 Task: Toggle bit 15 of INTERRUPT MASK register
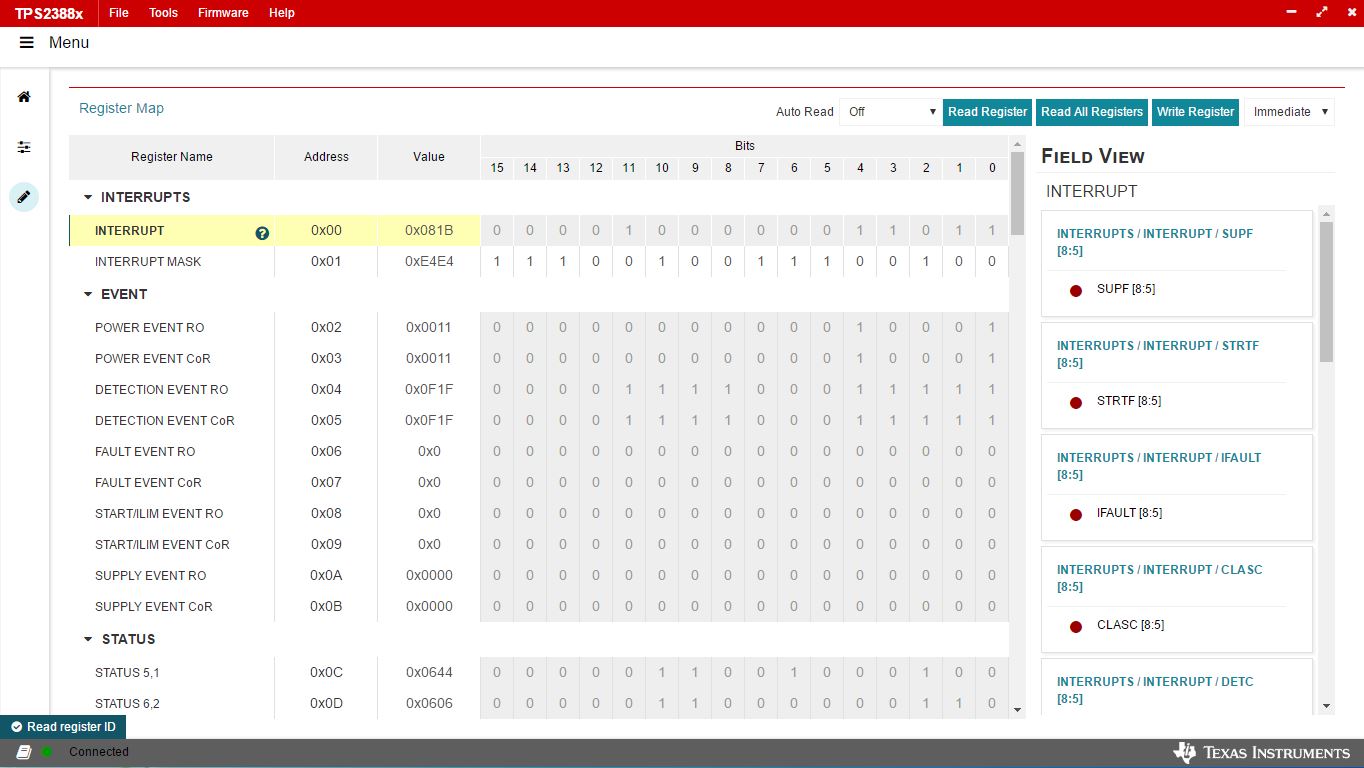[497, 262]
